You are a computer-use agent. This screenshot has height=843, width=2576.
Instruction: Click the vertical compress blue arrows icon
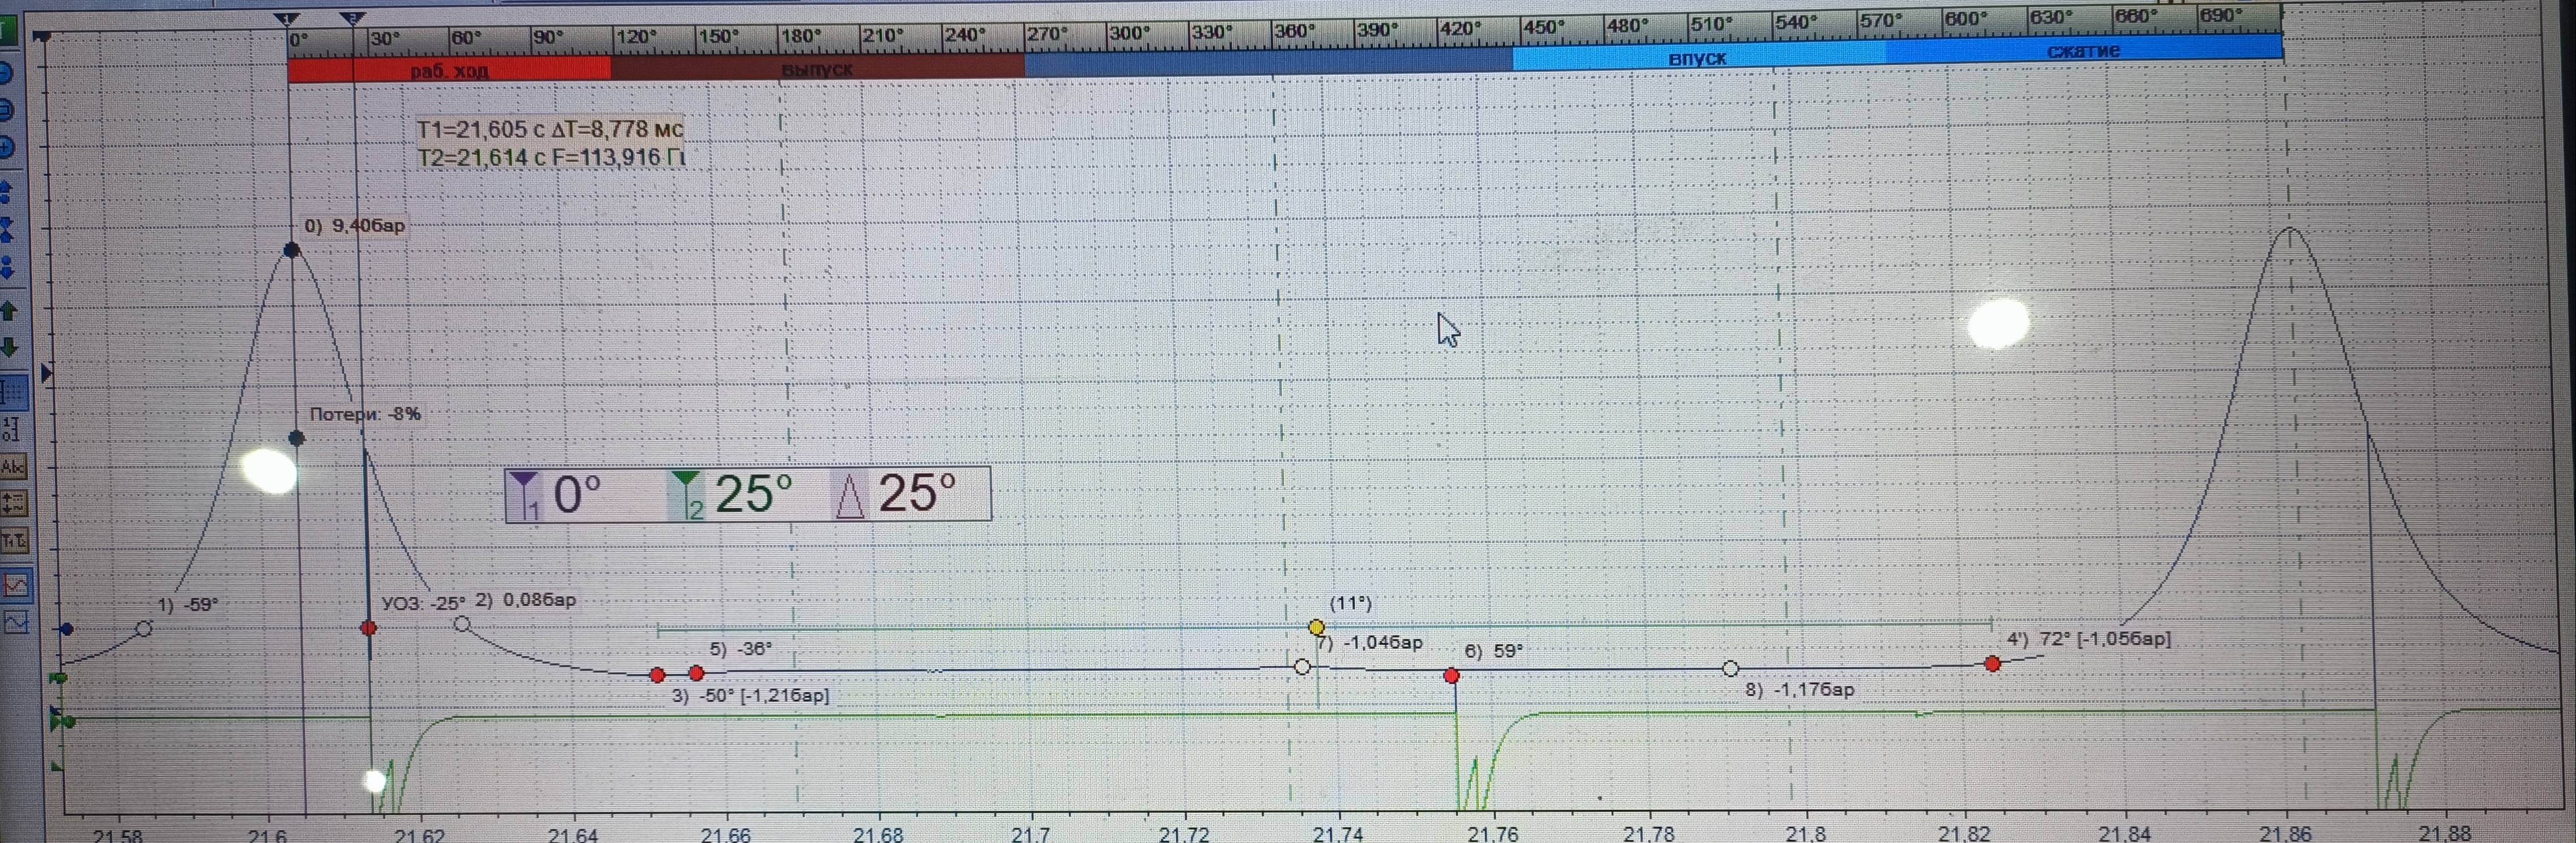click(x=6, y=231)
